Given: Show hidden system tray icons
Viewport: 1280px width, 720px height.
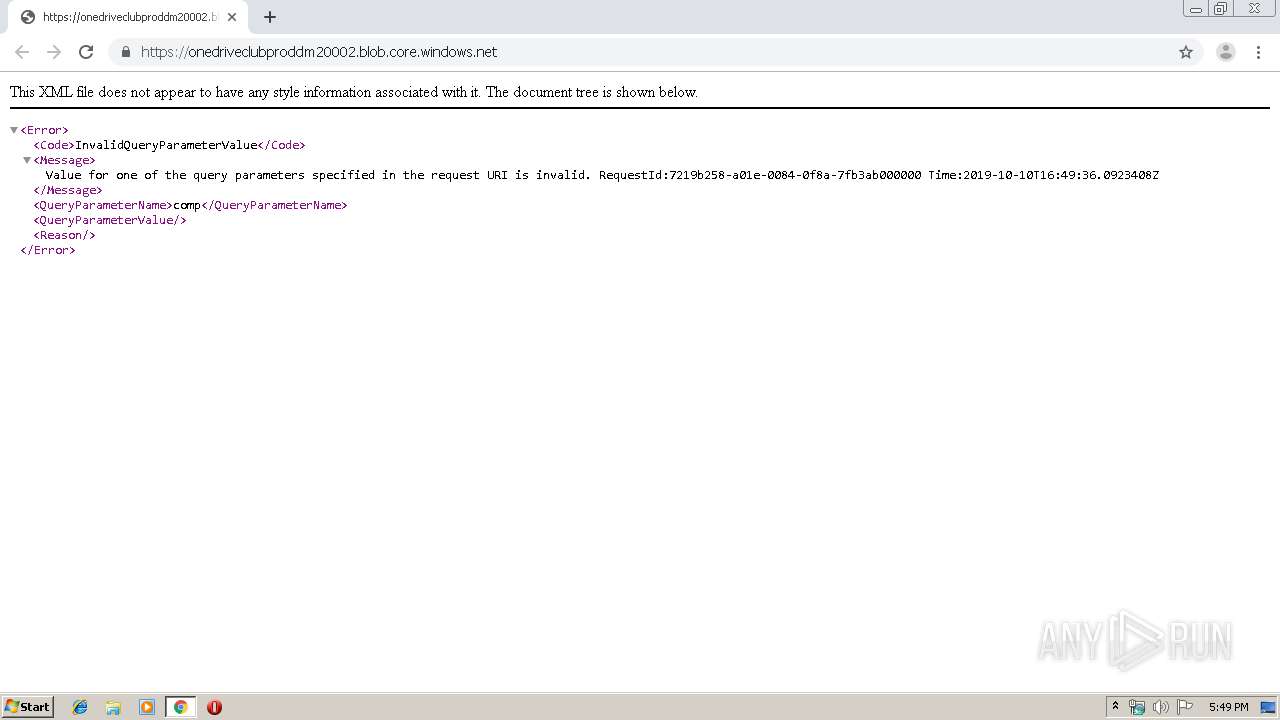Looking at the screenshot, I should (x=1115, y=707).
